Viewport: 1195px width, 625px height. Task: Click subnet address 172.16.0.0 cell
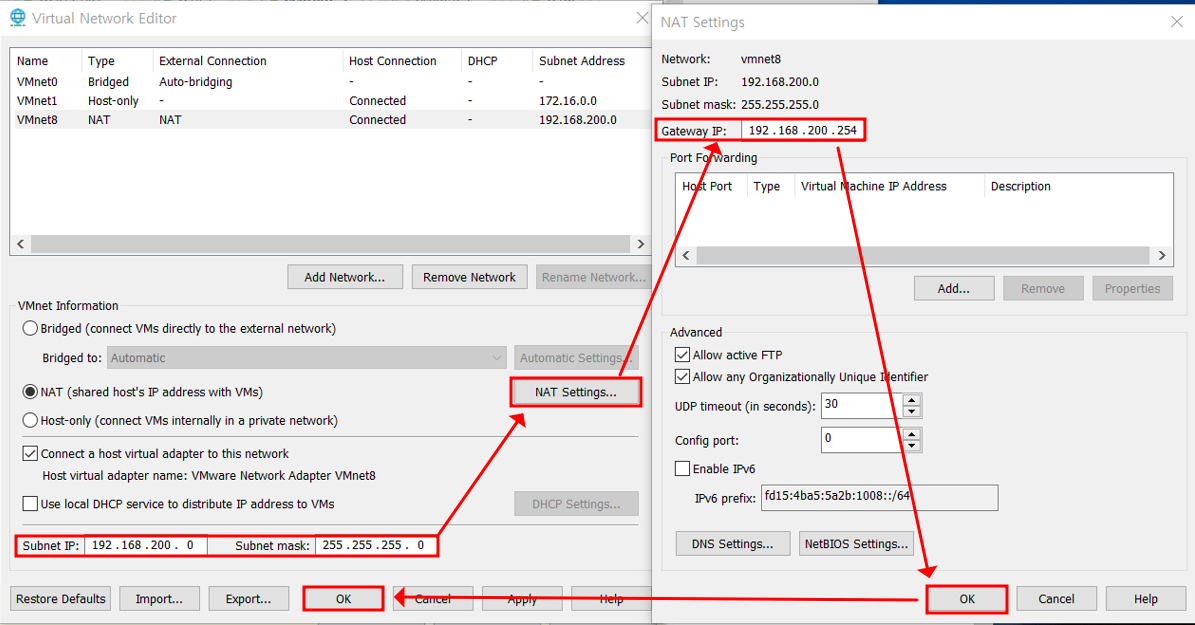tap(568, 101)
